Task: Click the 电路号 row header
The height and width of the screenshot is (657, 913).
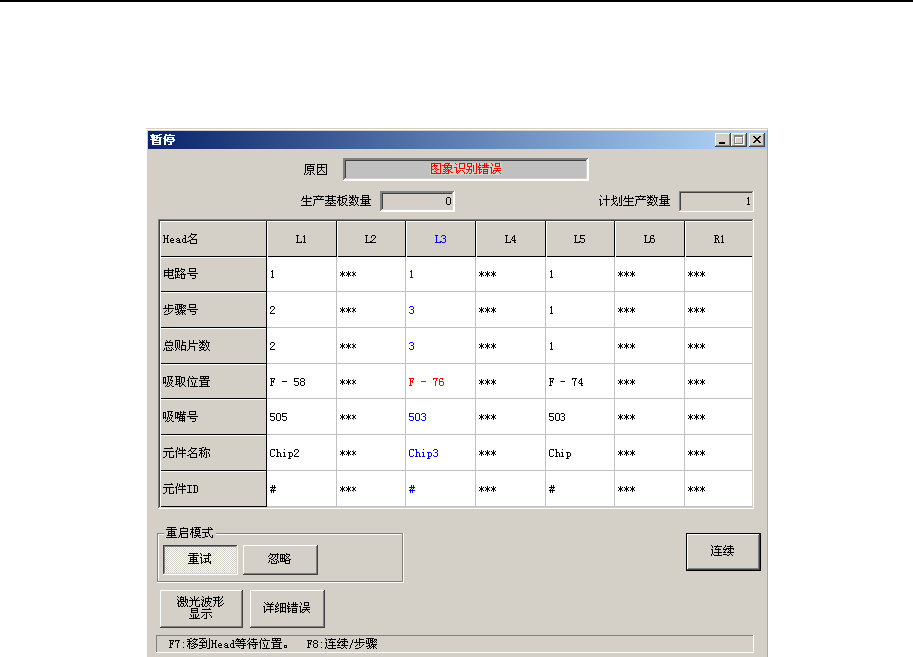Action: [x=213, y=274]
